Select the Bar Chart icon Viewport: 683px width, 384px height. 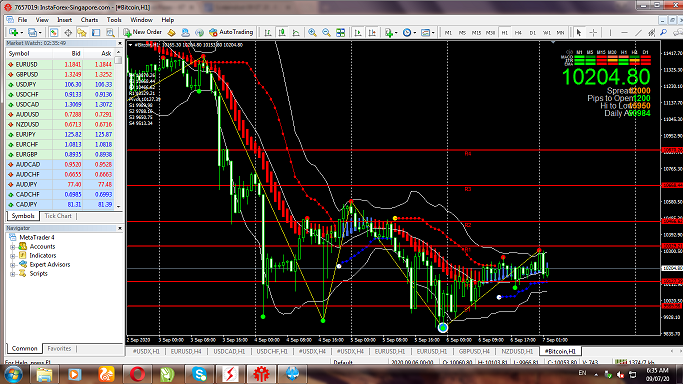[268, 33]
